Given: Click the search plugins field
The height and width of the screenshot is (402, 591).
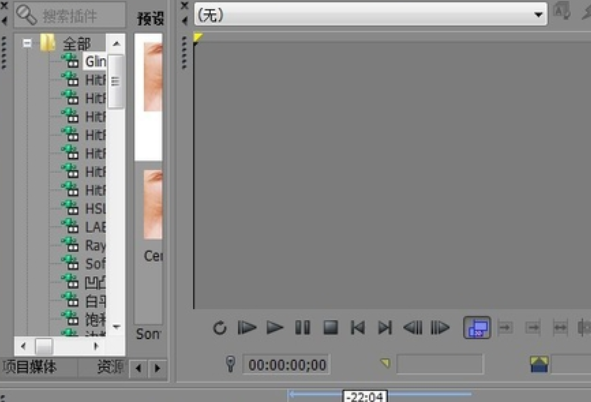Looking at the screenshot, I should [x=70, y=15].
